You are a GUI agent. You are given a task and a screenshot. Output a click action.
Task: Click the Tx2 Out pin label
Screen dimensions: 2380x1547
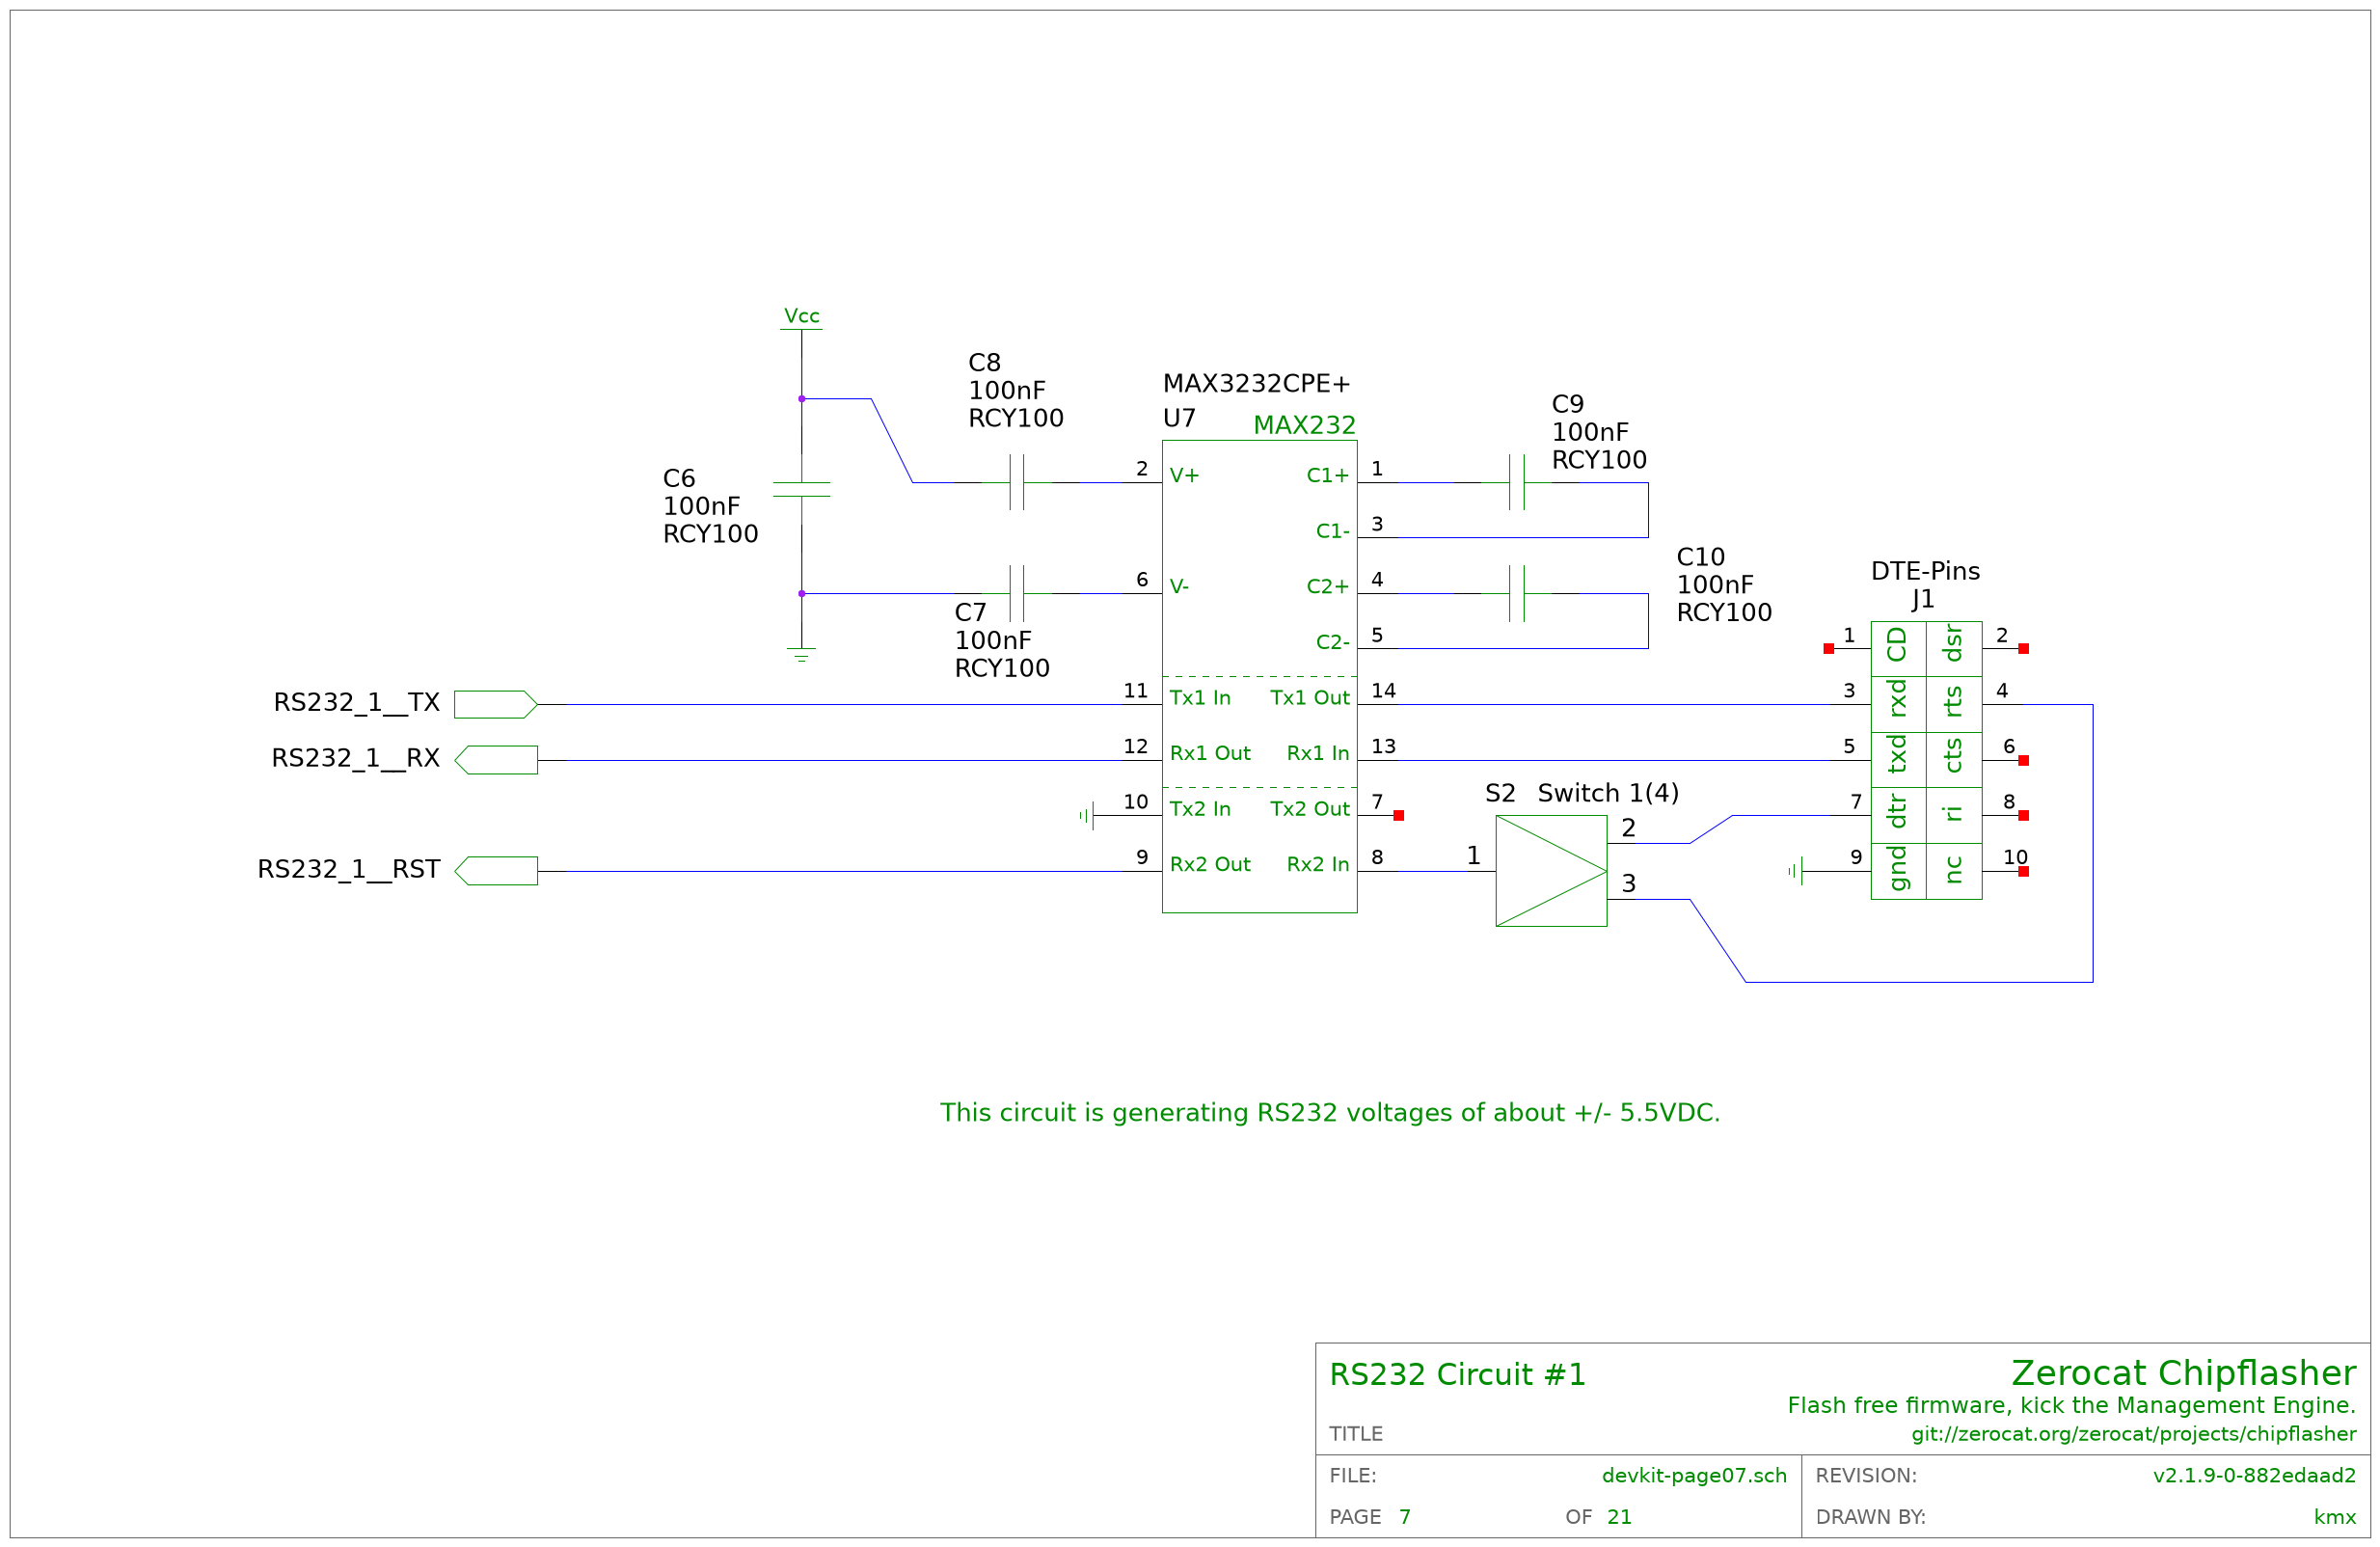(x=1309, y=808)
